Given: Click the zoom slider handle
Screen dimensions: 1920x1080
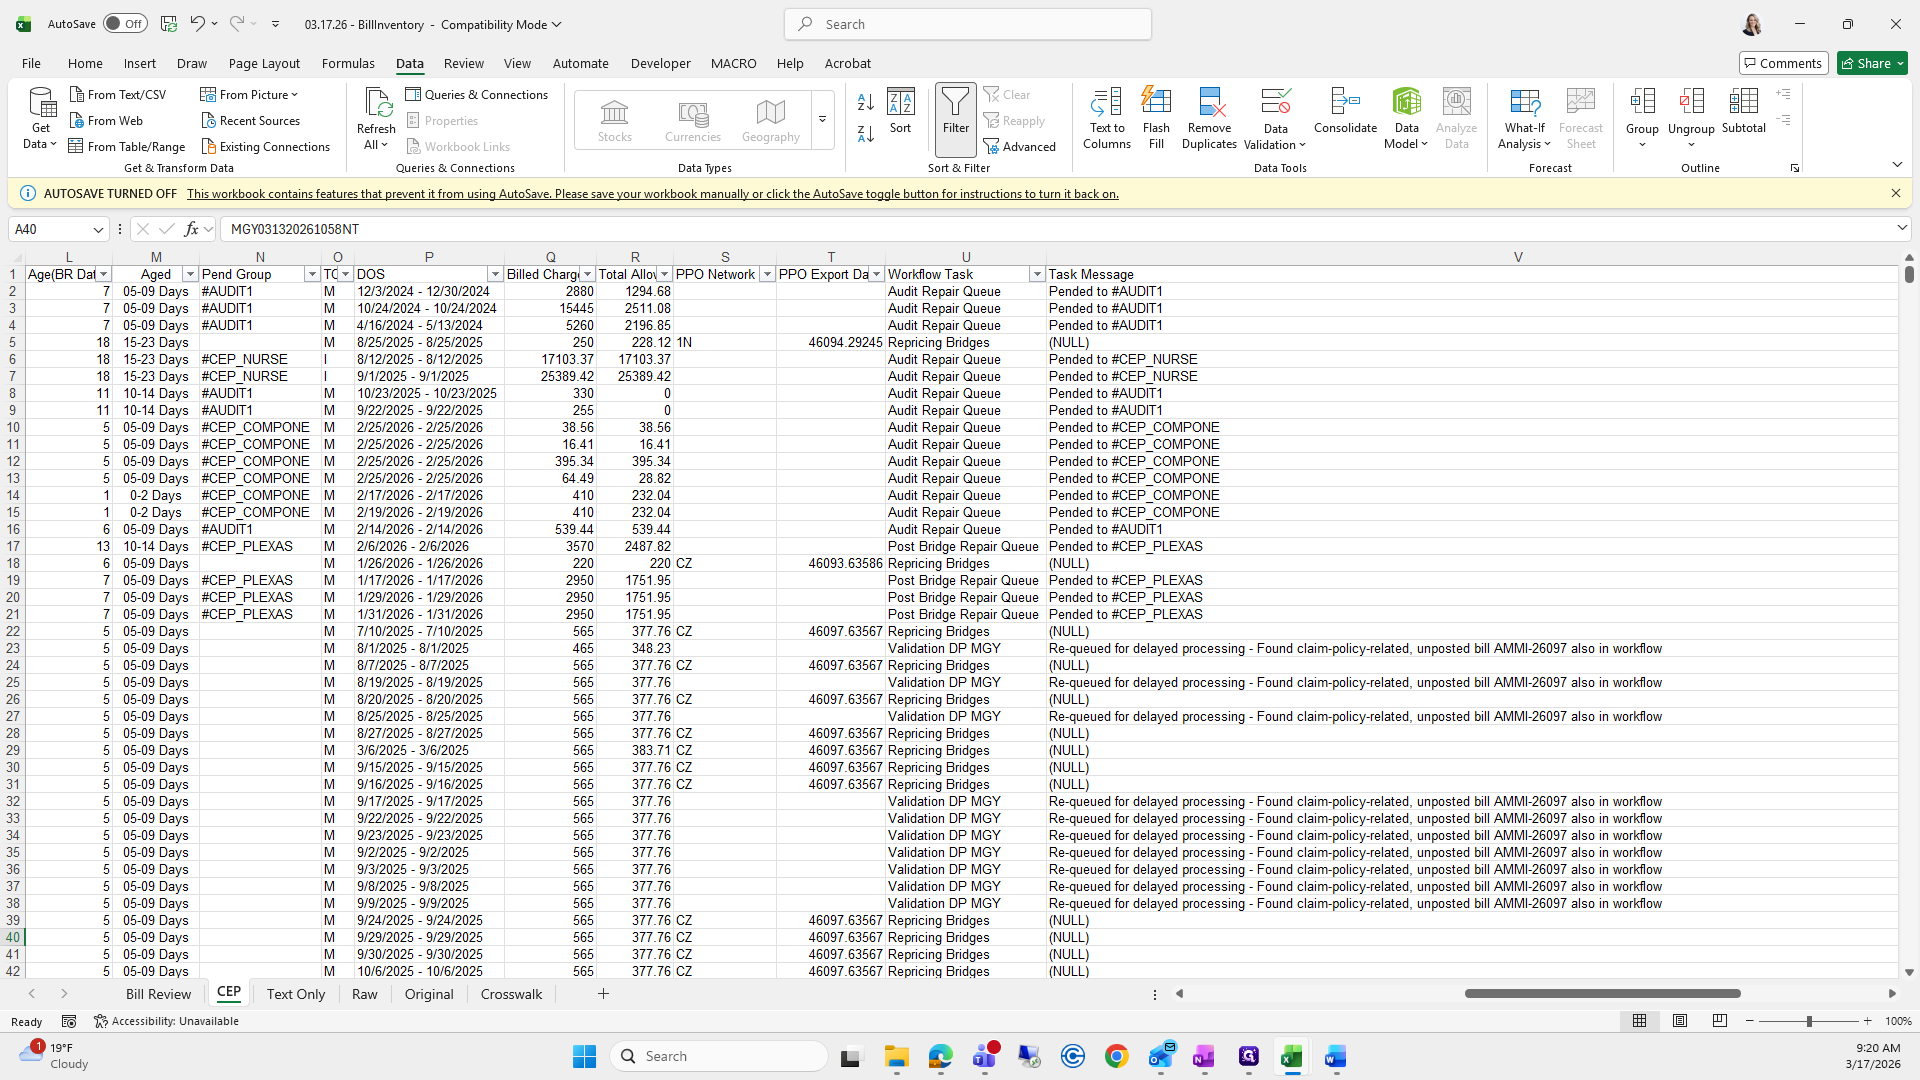Looking at the screenshot, I should tap(1808, 1021).
